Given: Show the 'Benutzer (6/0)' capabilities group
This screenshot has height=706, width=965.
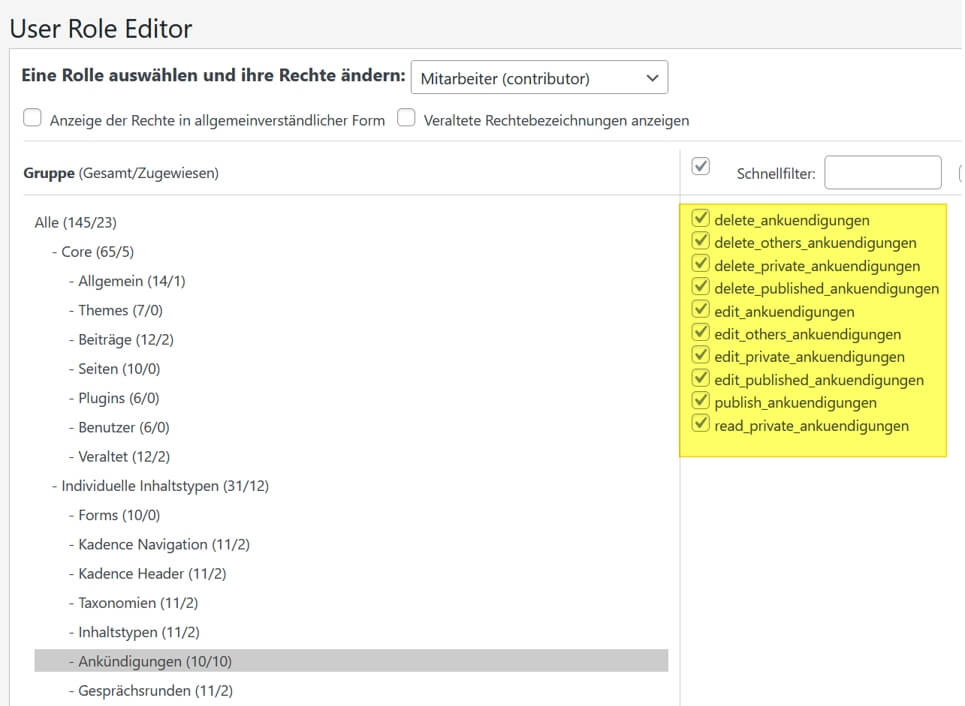Looking at the screenshot, I should [123, 427].
